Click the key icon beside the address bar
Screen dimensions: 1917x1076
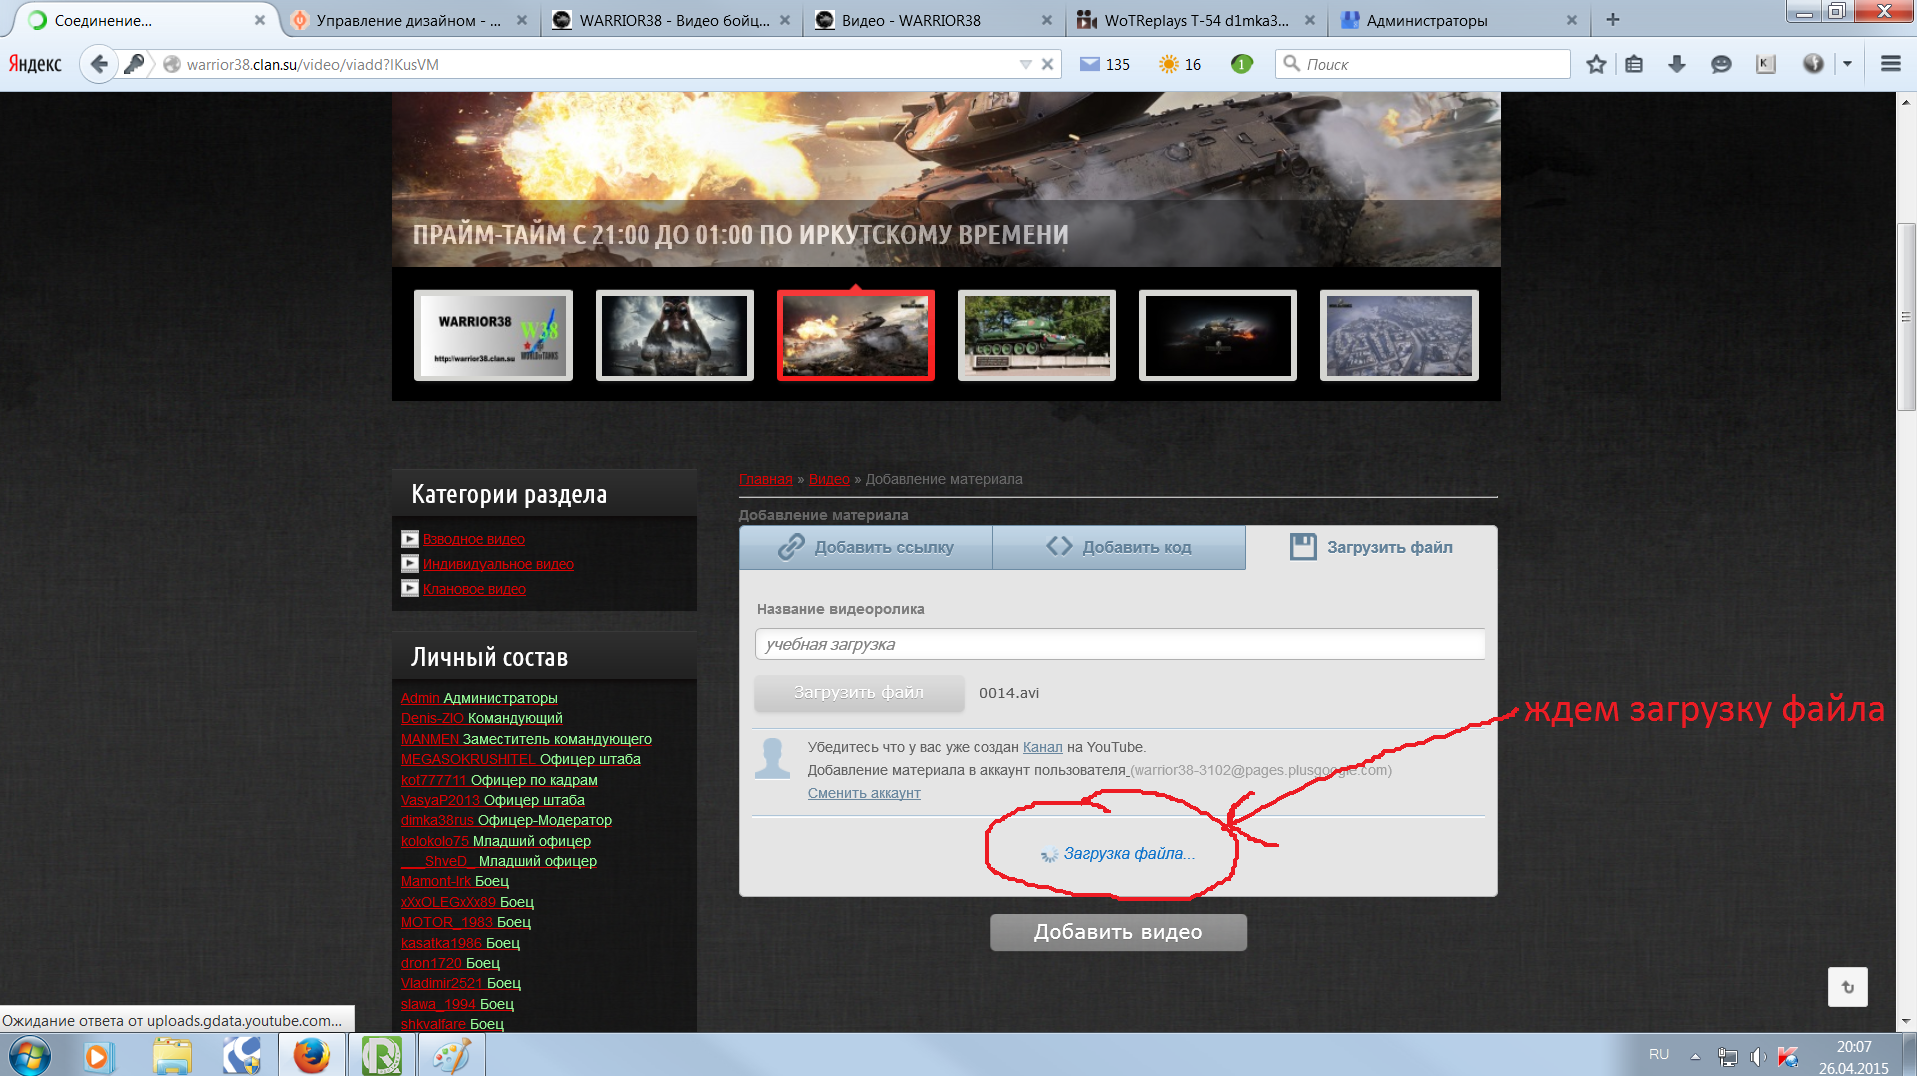(133, 64)
